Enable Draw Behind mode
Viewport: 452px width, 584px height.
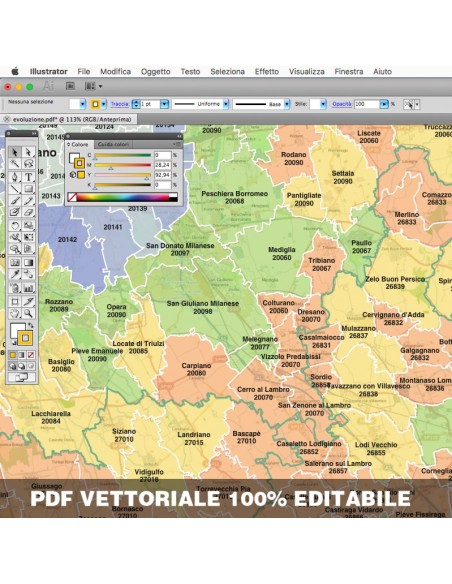(x=22, y=366)
